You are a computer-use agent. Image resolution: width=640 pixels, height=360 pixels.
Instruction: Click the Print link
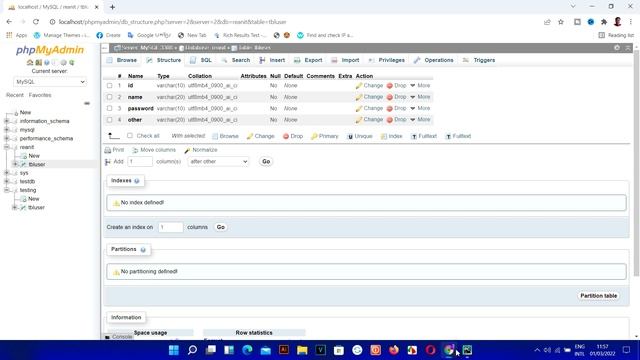click(x=114, y=150)
